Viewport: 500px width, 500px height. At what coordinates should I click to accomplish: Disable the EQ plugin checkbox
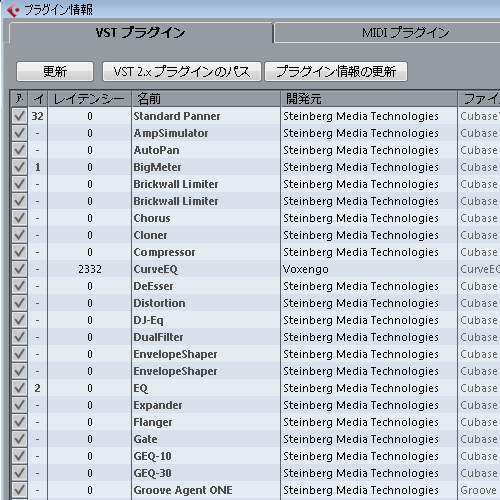click(19, 388)
